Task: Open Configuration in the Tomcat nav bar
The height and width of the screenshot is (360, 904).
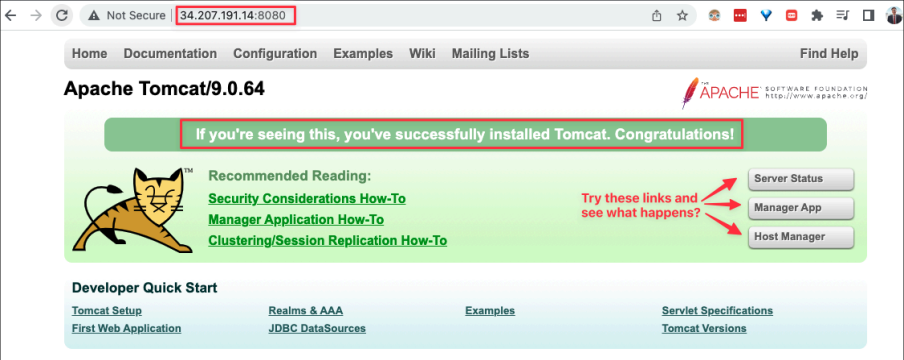Action: pyautogui.click(x=275, y=54)
